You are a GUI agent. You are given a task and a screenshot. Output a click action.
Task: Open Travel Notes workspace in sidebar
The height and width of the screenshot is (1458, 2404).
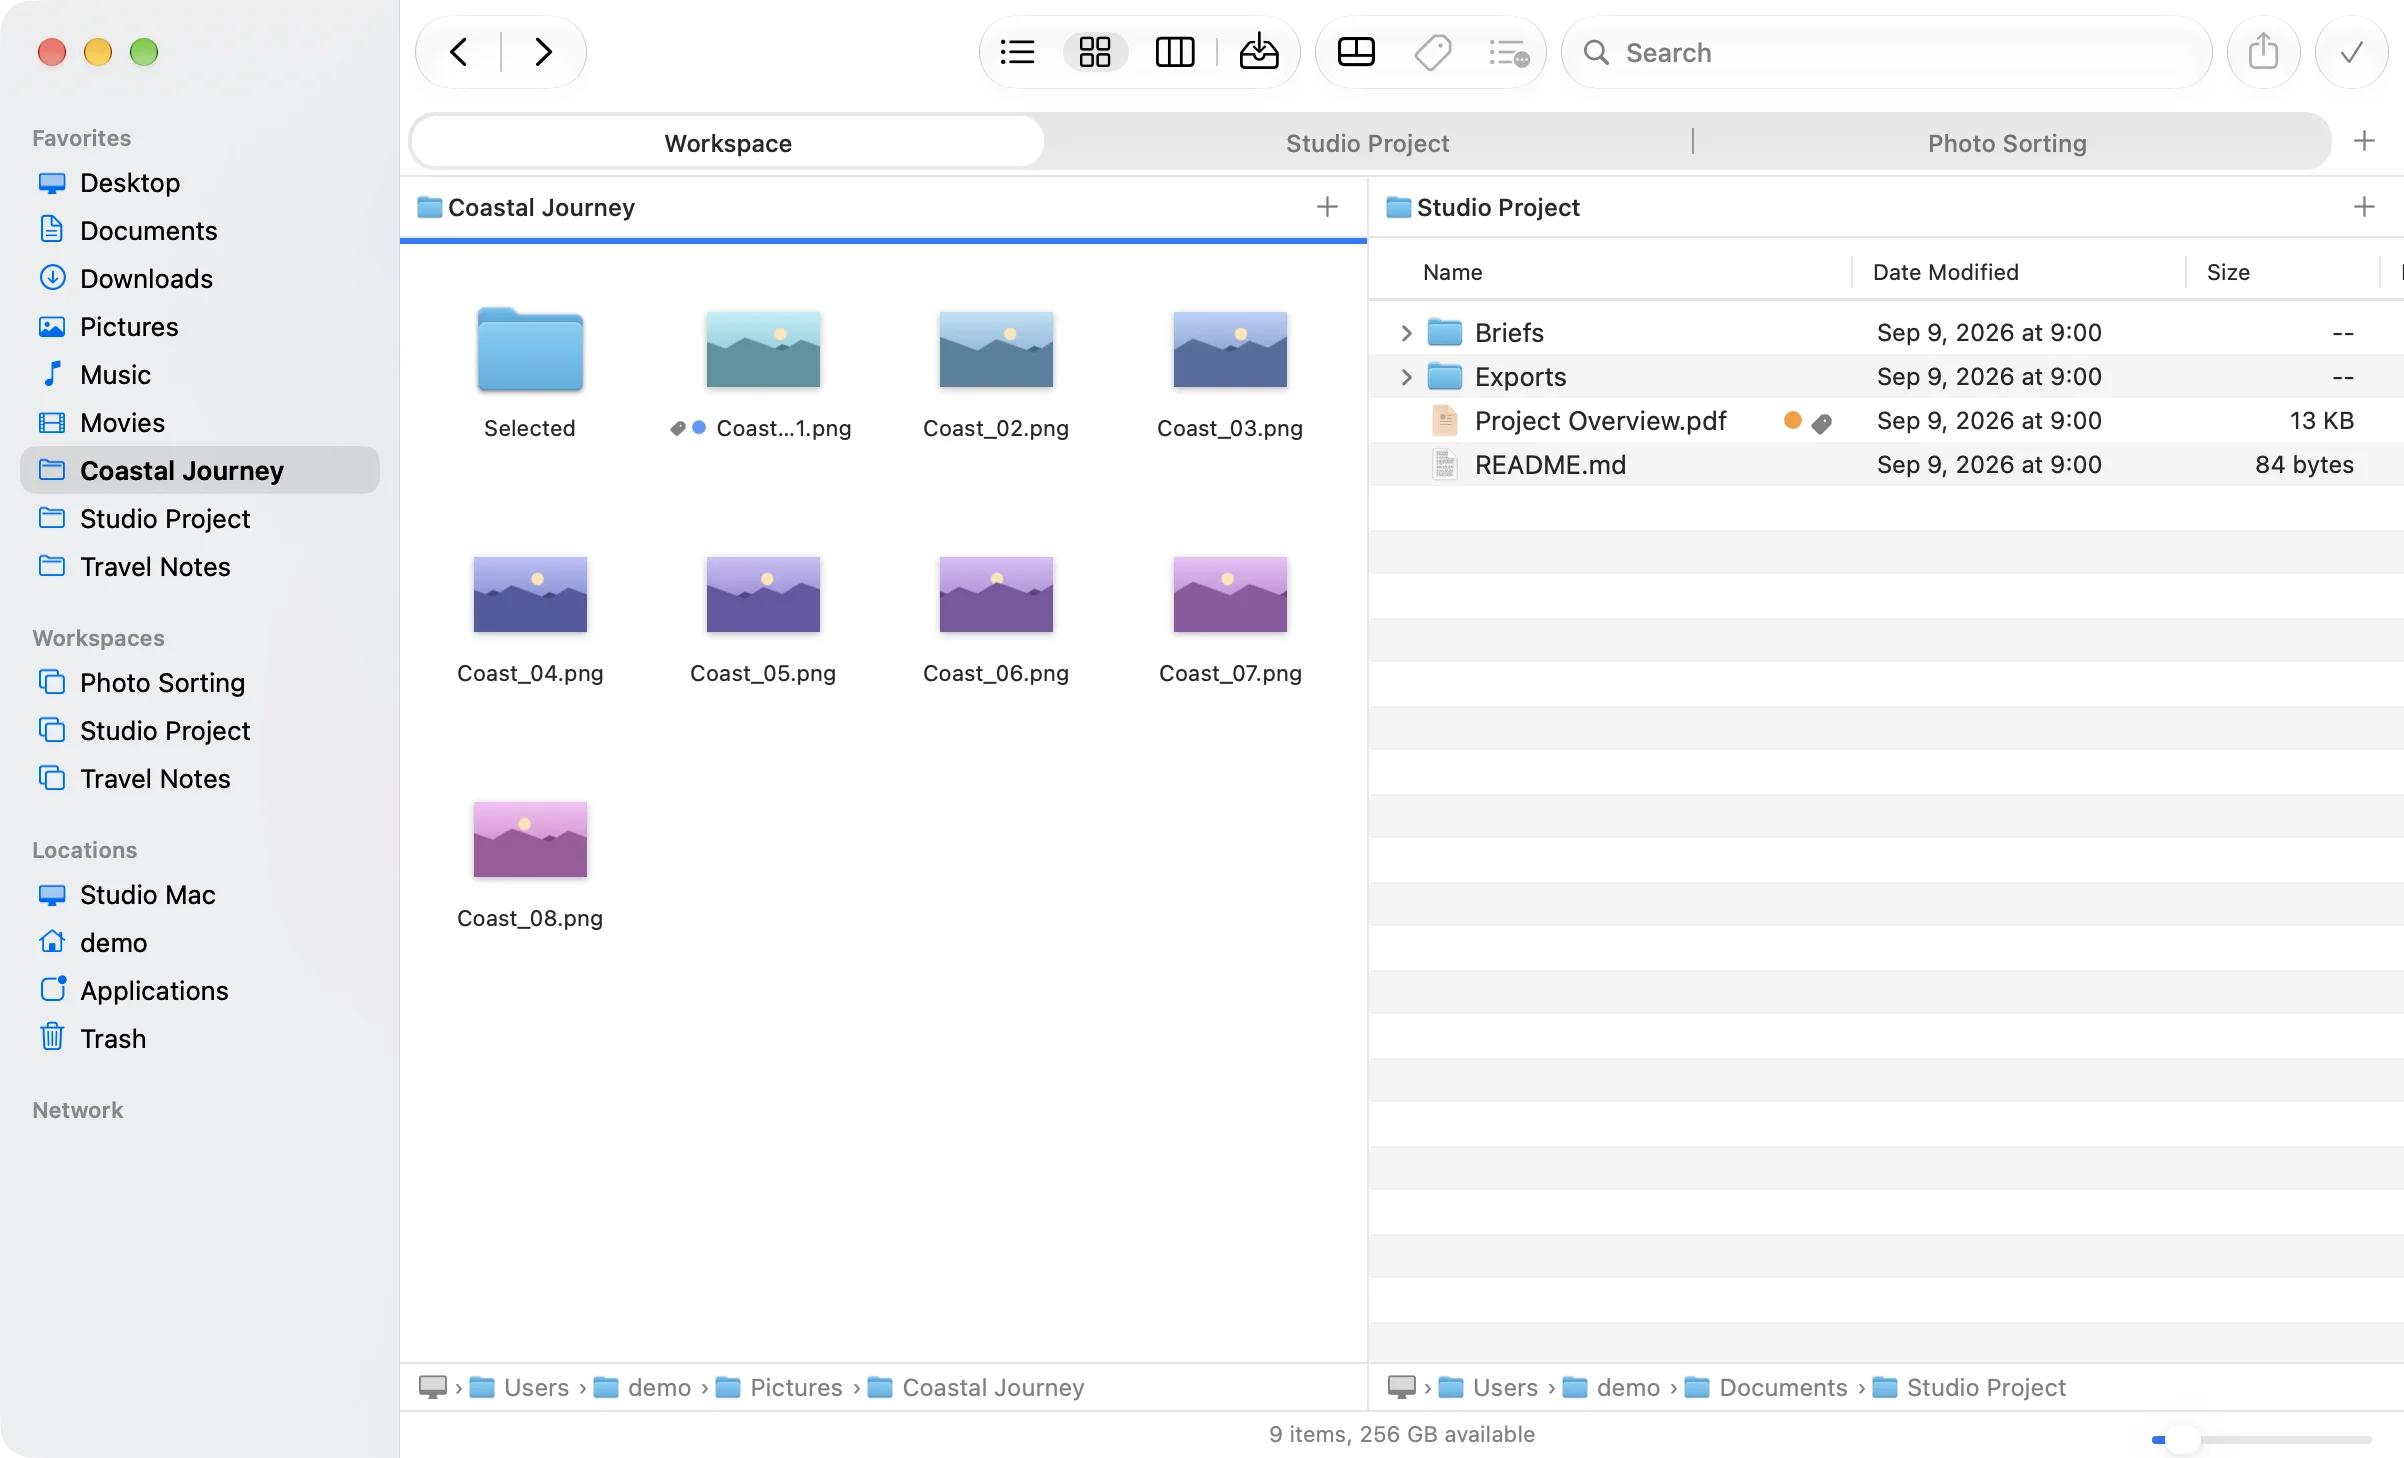point(200,779)
